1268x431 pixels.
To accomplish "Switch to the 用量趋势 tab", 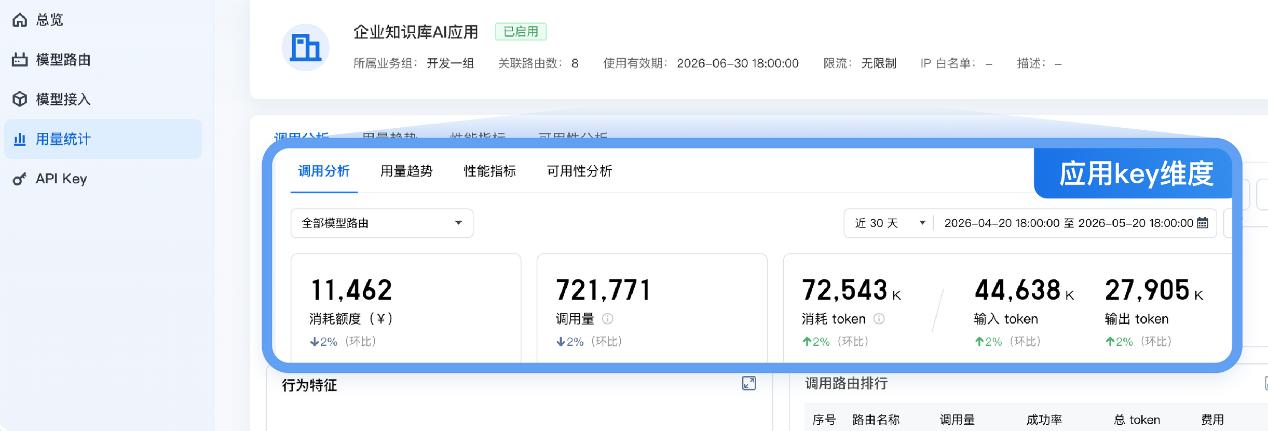I will pyautogui.click(x=406, y=171).
